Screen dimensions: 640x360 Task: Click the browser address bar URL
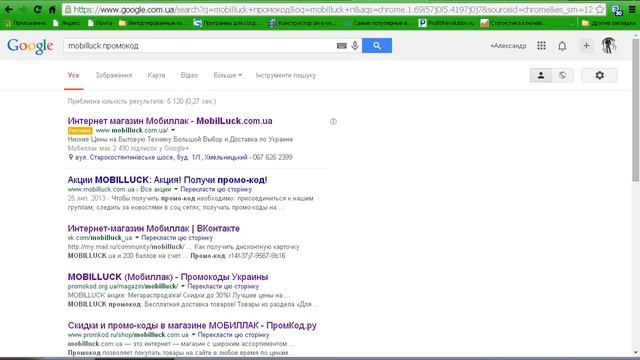[333, 9]
